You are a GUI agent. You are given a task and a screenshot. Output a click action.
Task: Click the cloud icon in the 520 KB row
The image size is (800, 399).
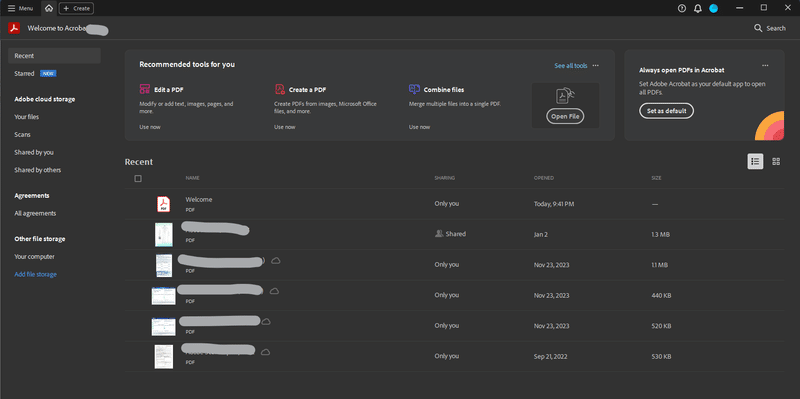tap(266, 322)
